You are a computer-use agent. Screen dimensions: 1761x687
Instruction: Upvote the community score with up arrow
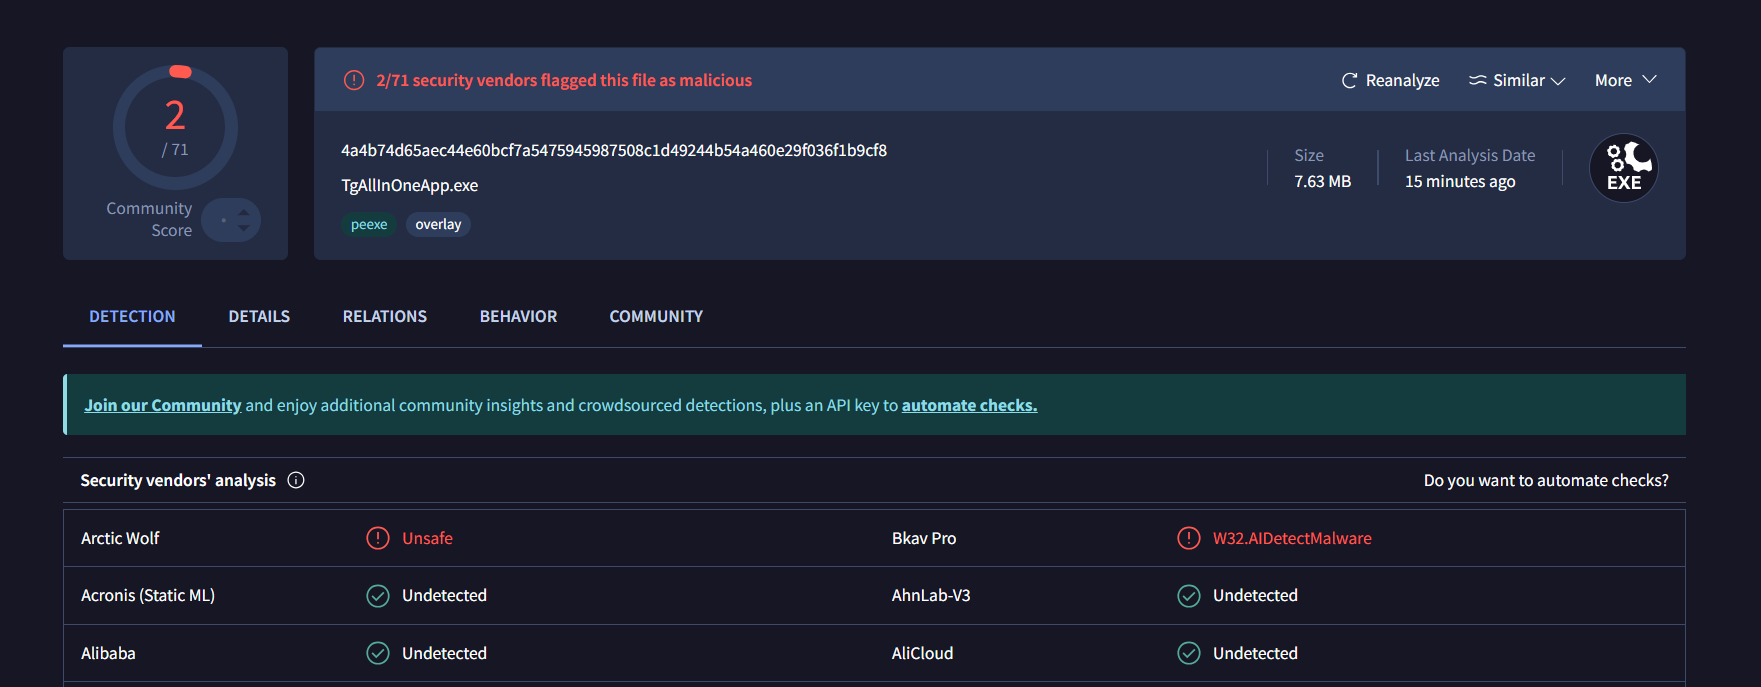pyautogui.click(x=244, y=213)
